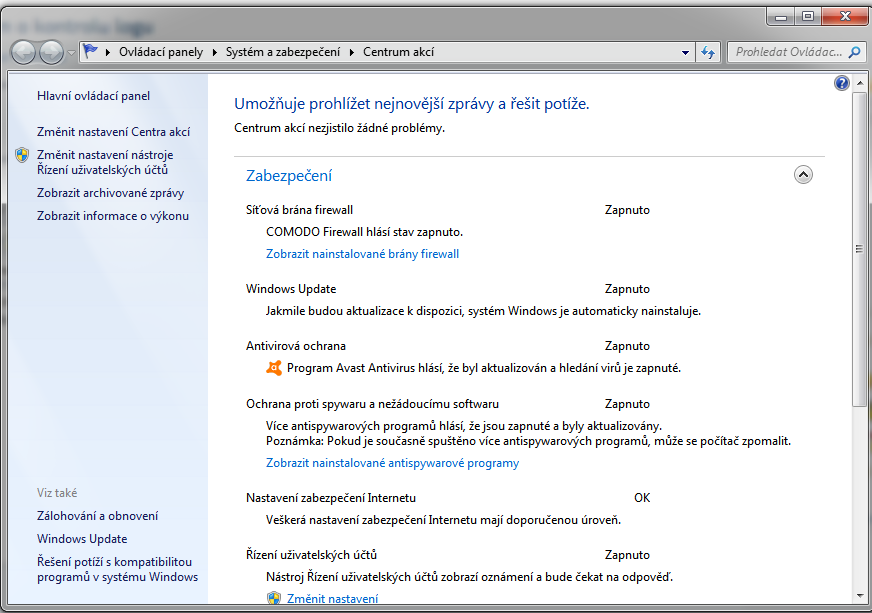Viewport: 872px width, 613px height.
Task: Click the refresh button next to address bar
Action: pos(708,52)
